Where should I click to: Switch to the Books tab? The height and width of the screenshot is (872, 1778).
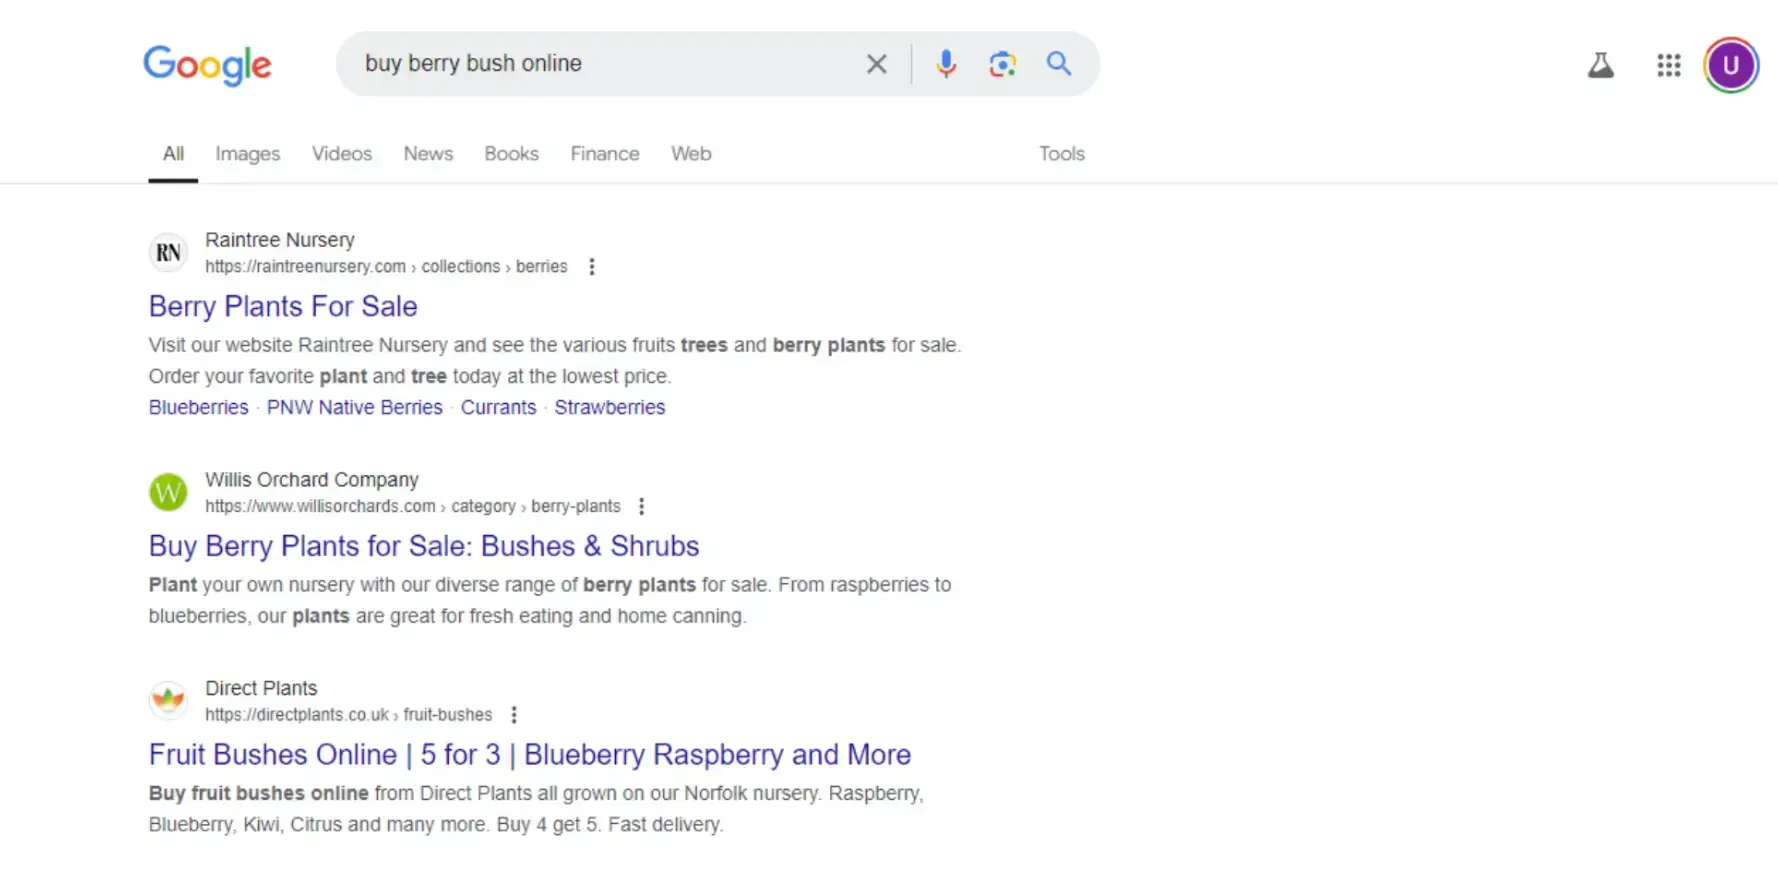click(x=512, y=154)
